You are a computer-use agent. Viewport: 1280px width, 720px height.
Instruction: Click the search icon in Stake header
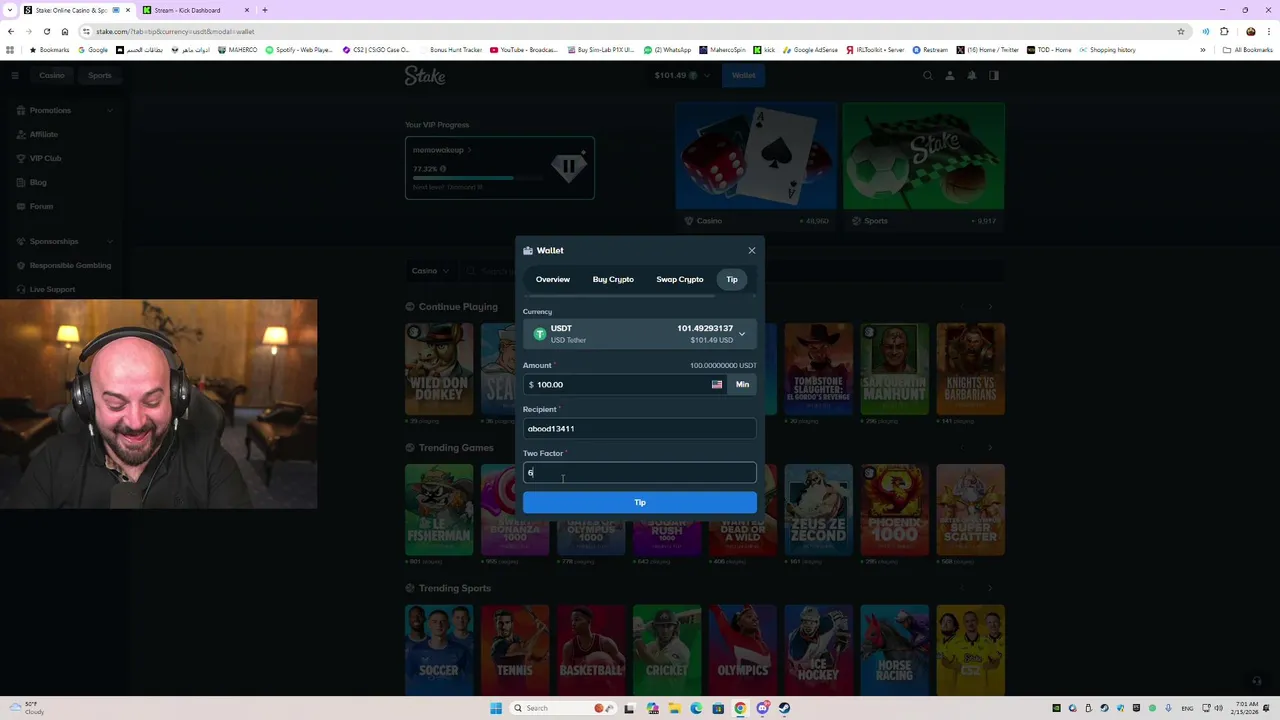coord(928,75)
